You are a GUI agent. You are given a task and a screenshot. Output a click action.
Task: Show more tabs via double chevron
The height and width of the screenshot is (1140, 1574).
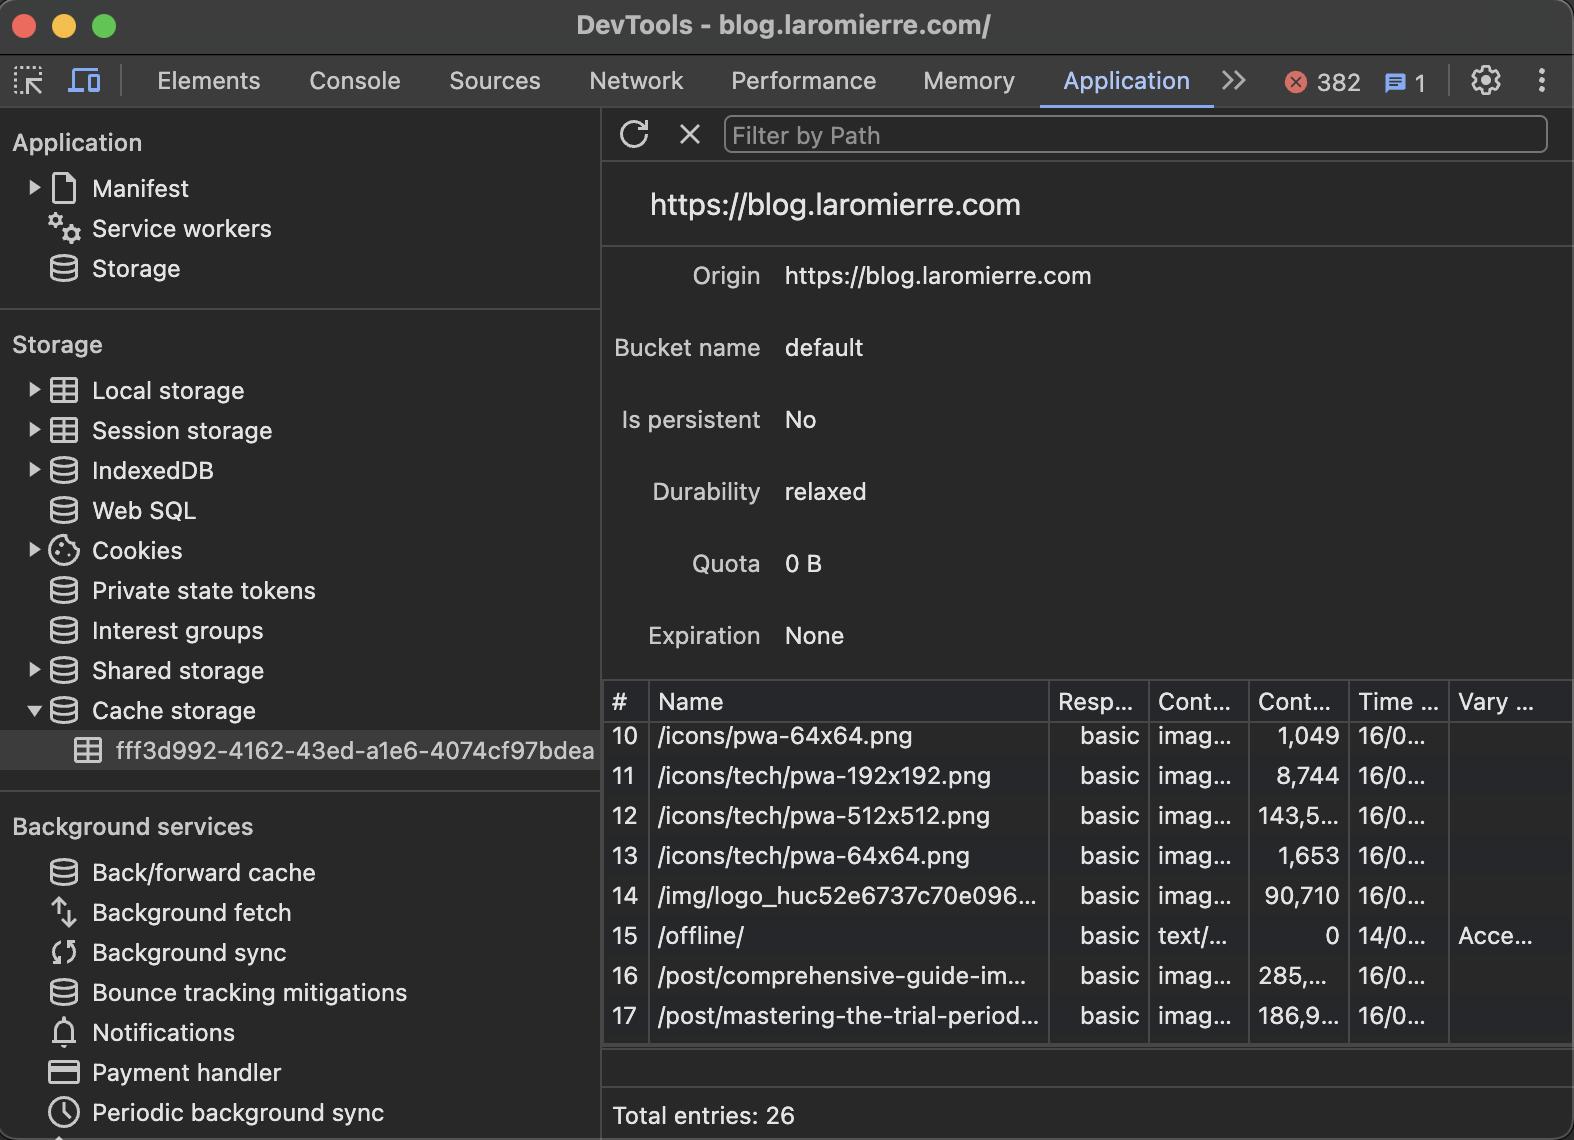pyautogui.click(x=1234, y=81)
